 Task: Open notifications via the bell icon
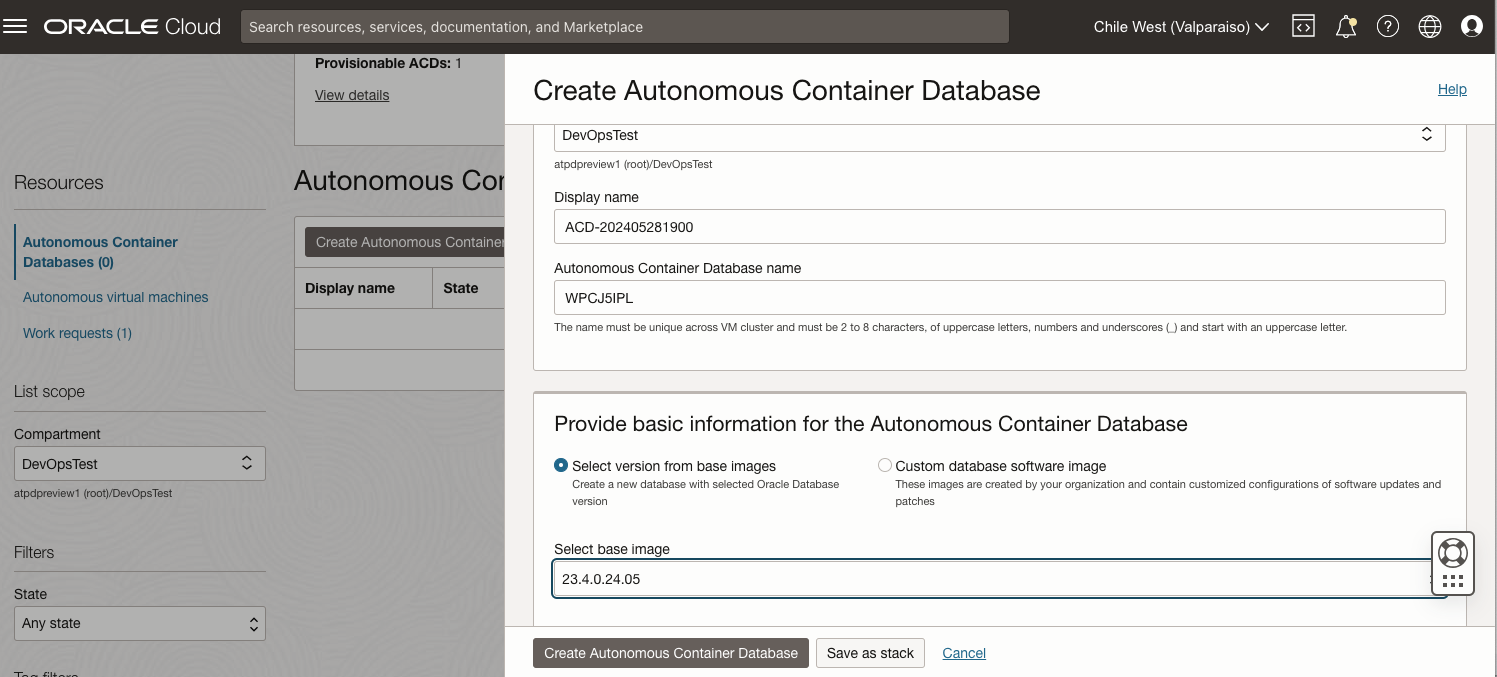1345,26
